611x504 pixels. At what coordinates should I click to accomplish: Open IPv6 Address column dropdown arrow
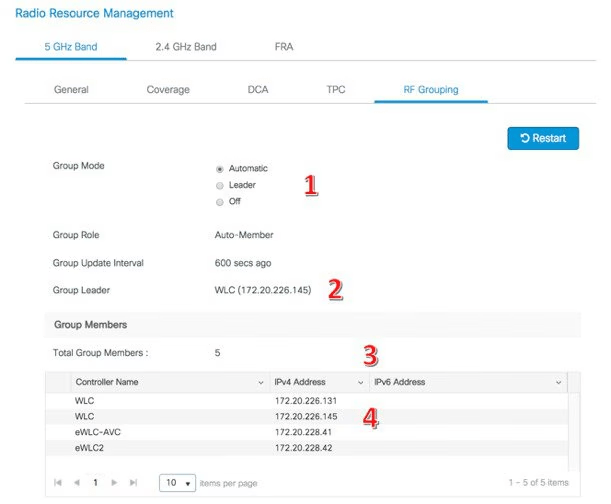point(558,383)
